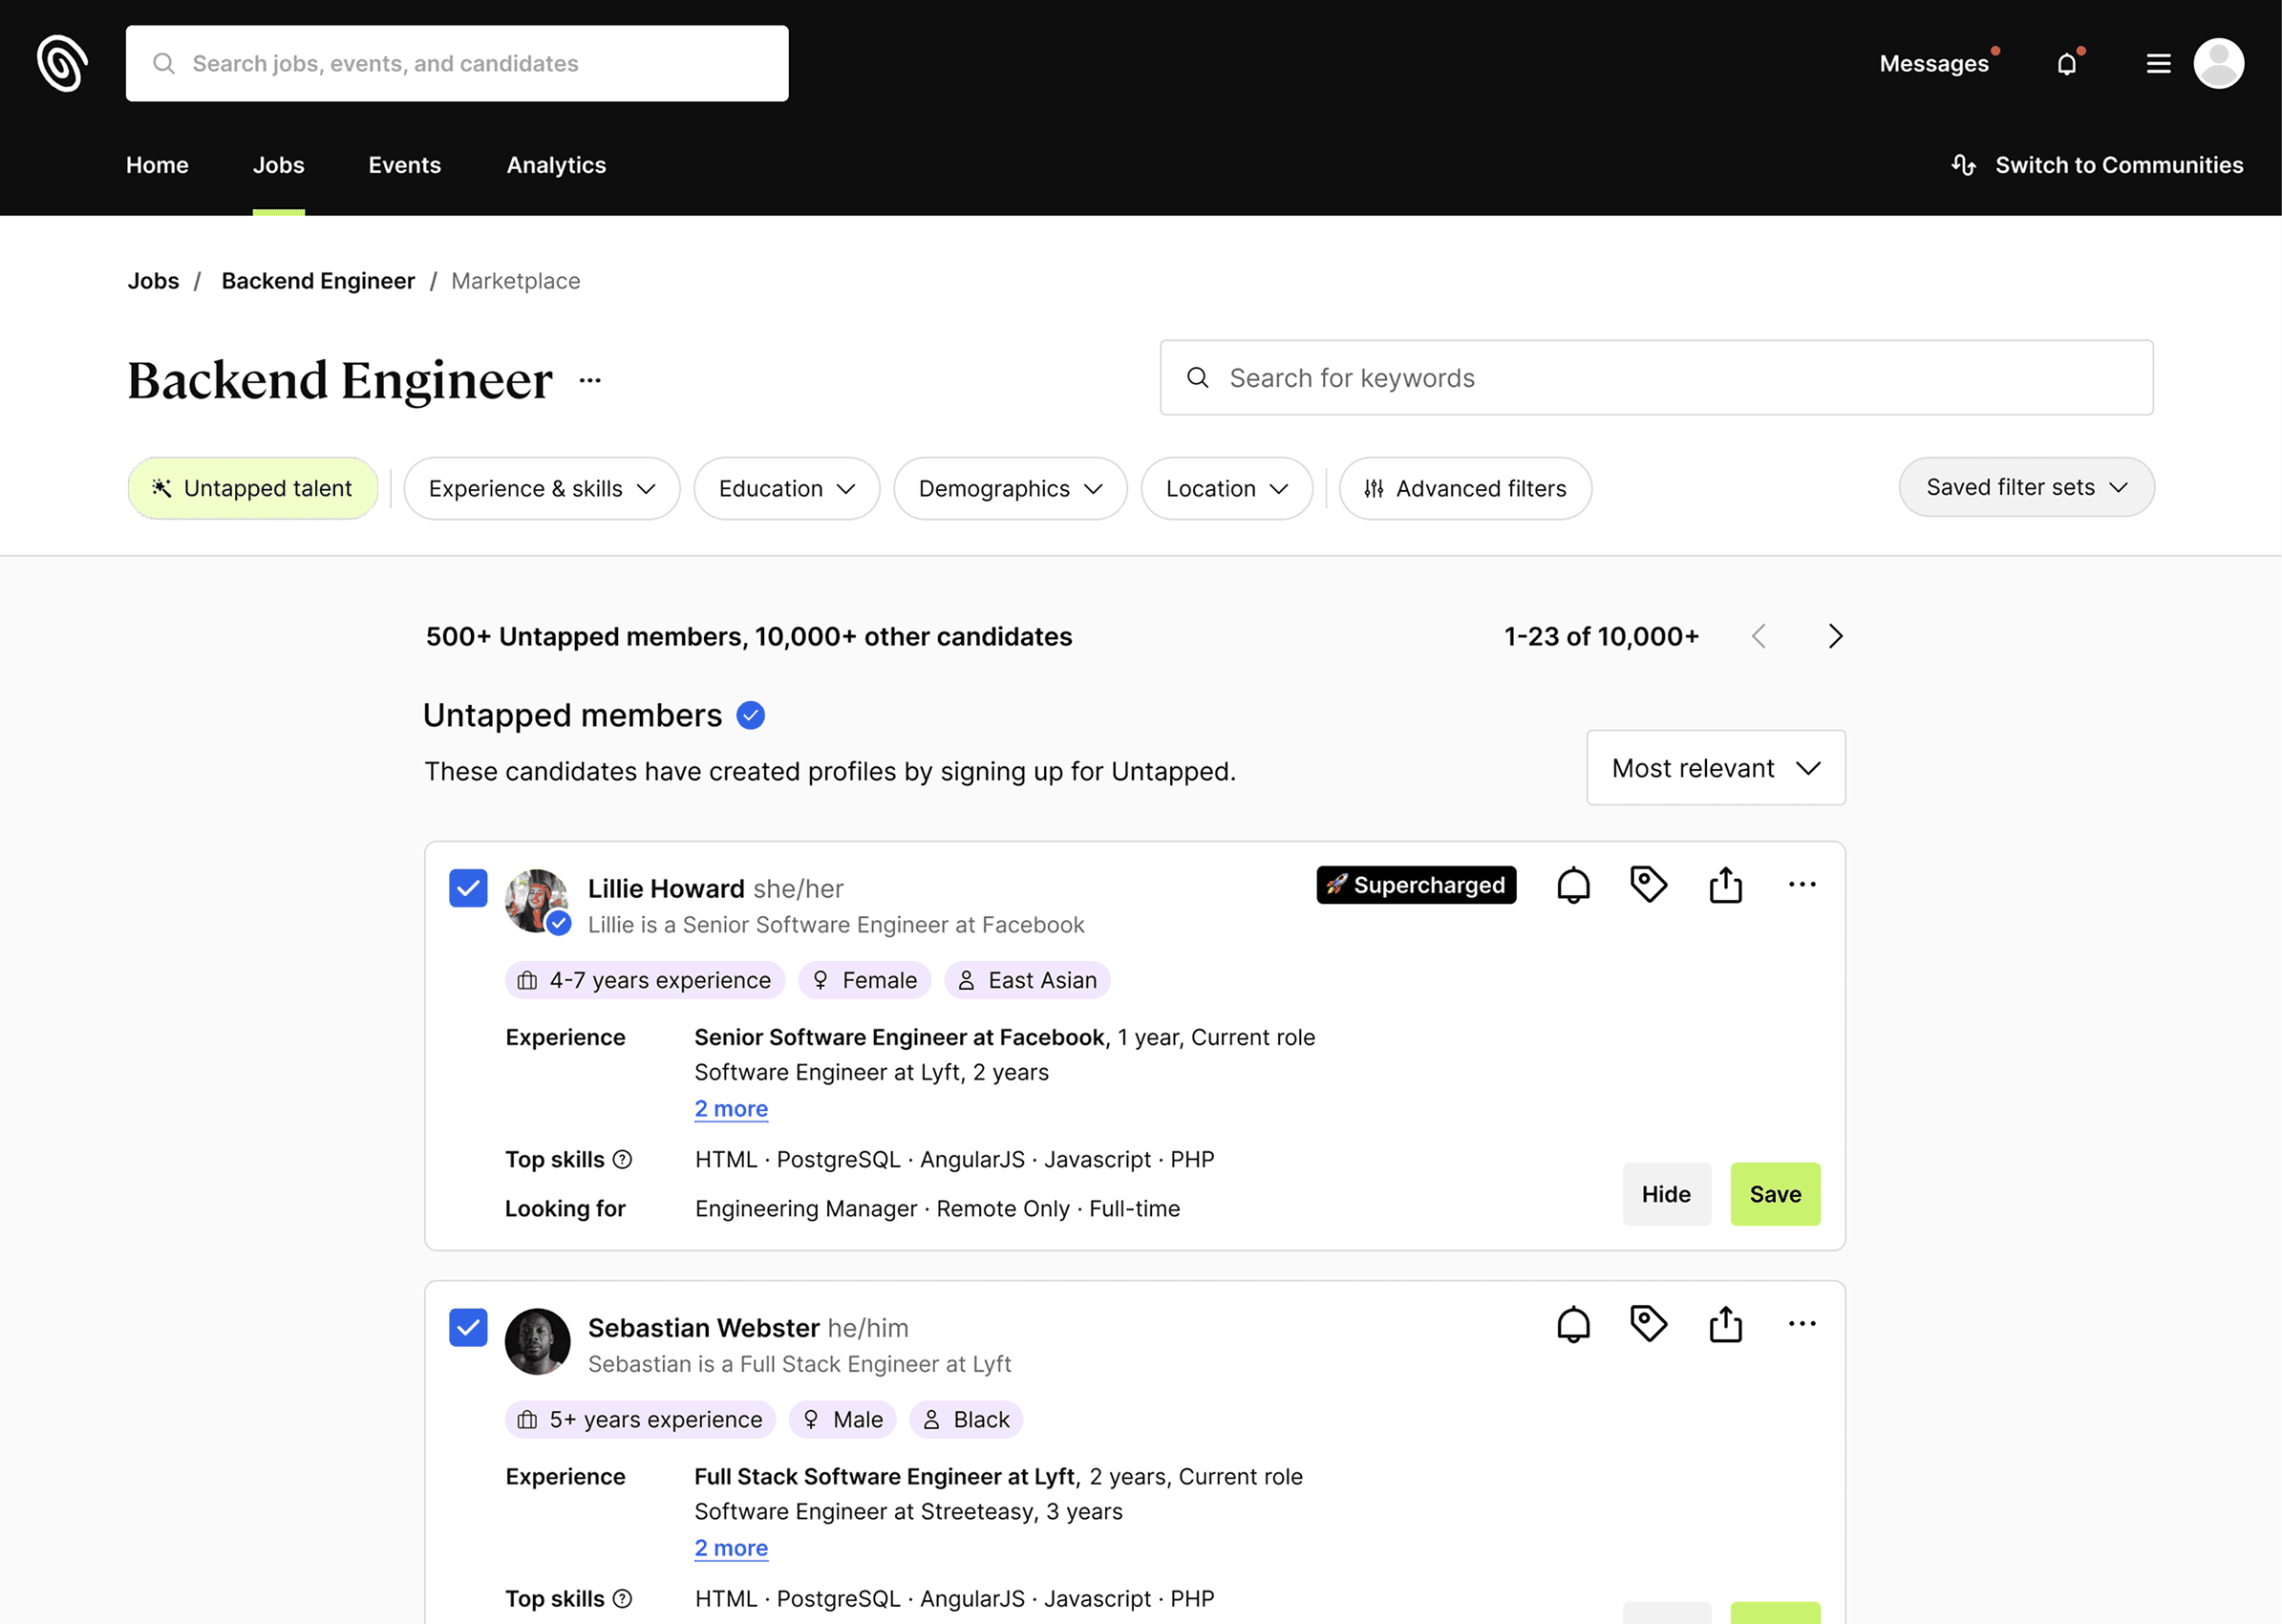Click the share icon on Sebastian Webster's card

1725,1324
